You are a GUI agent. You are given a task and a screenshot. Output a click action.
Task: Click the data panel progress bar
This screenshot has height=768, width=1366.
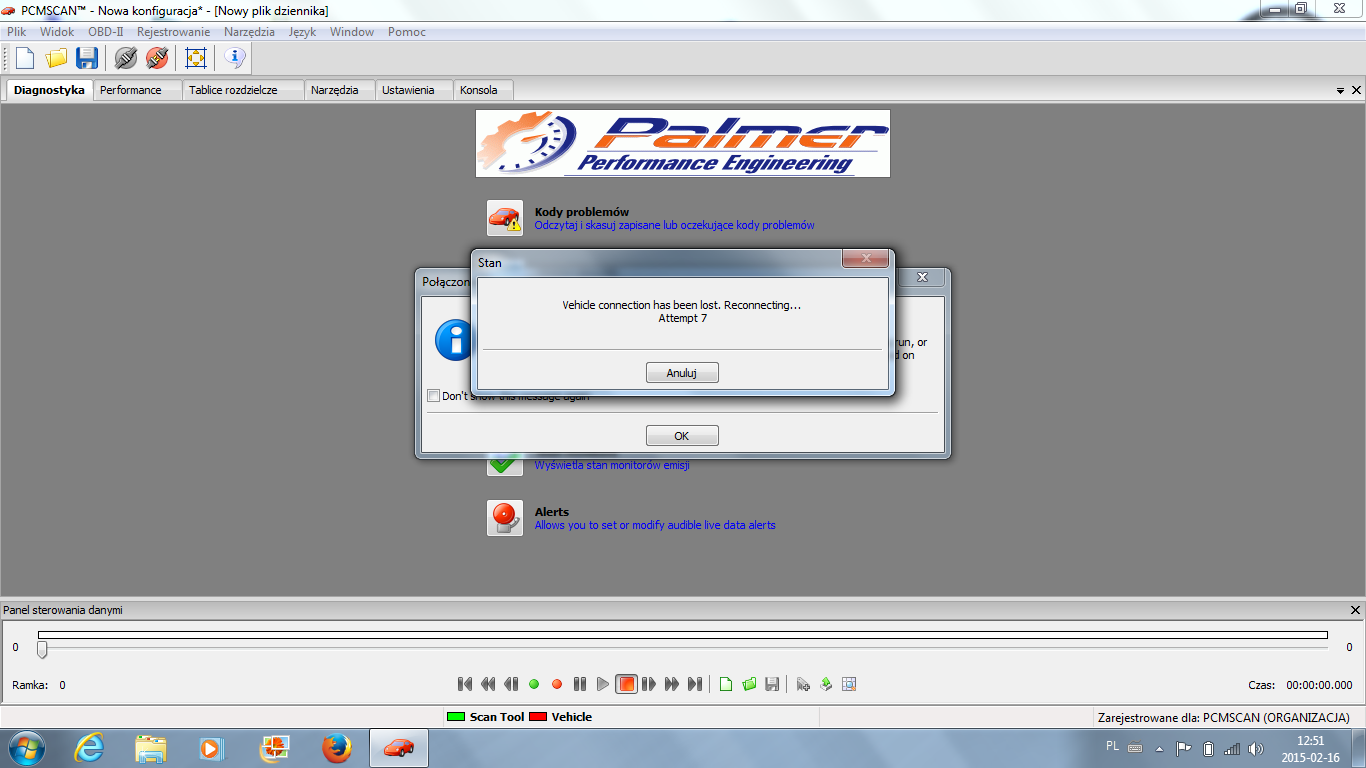coord(683,635)
